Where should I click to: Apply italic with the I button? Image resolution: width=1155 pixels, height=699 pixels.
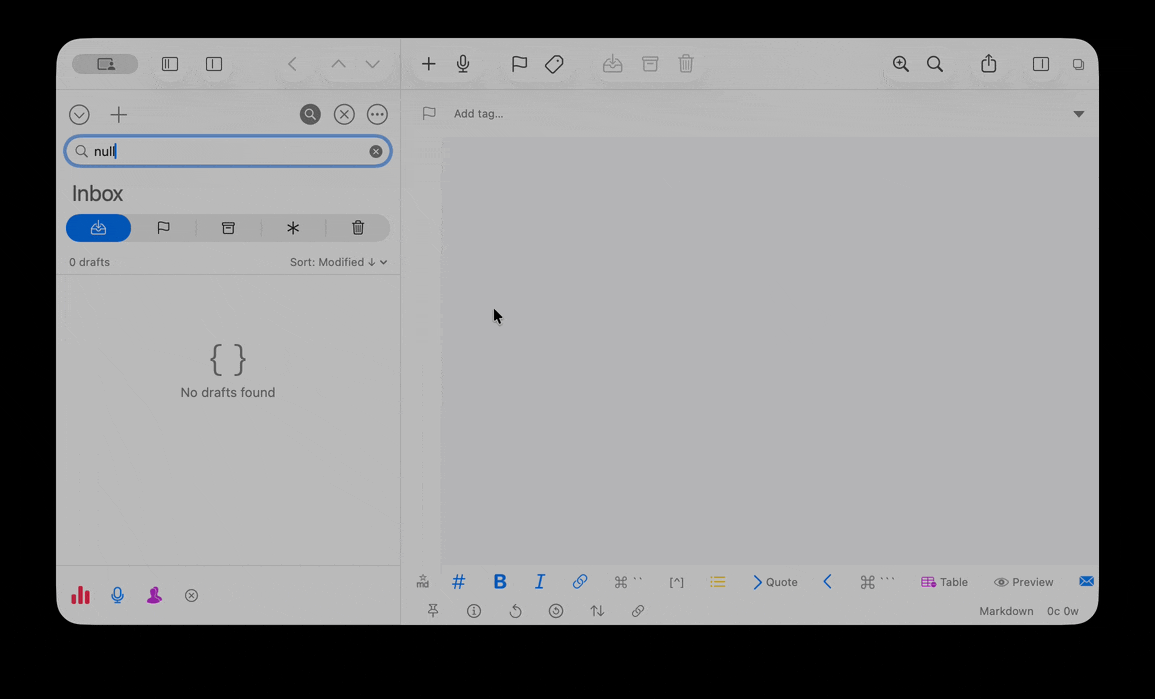(540, 582)
